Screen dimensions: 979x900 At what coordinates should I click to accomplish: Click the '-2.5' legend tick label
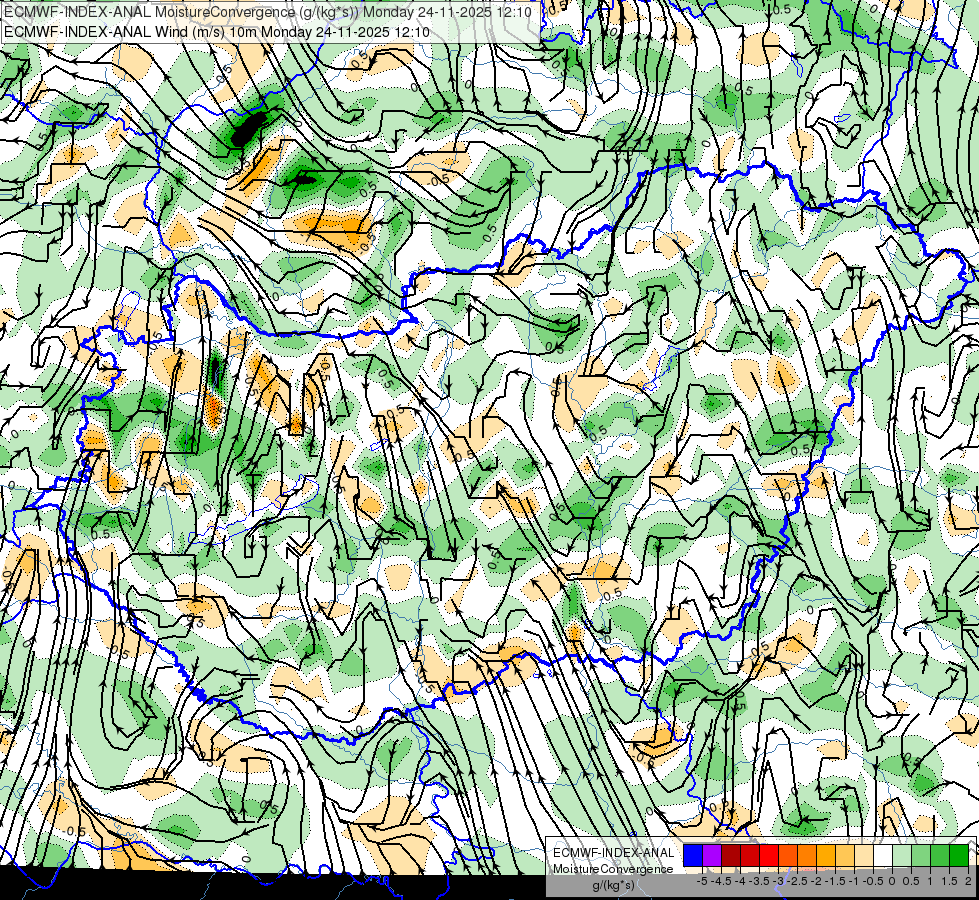pos(797,881)
